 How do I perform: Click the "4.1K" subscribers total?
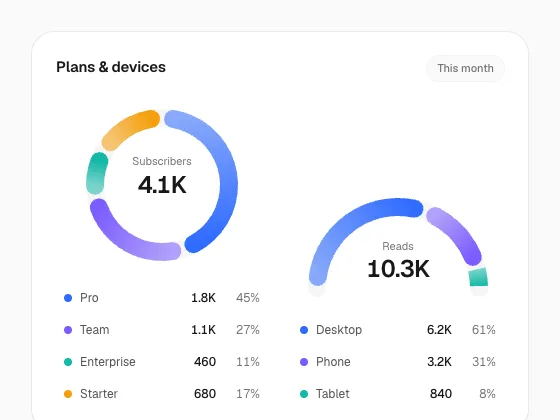click(162, 185)
